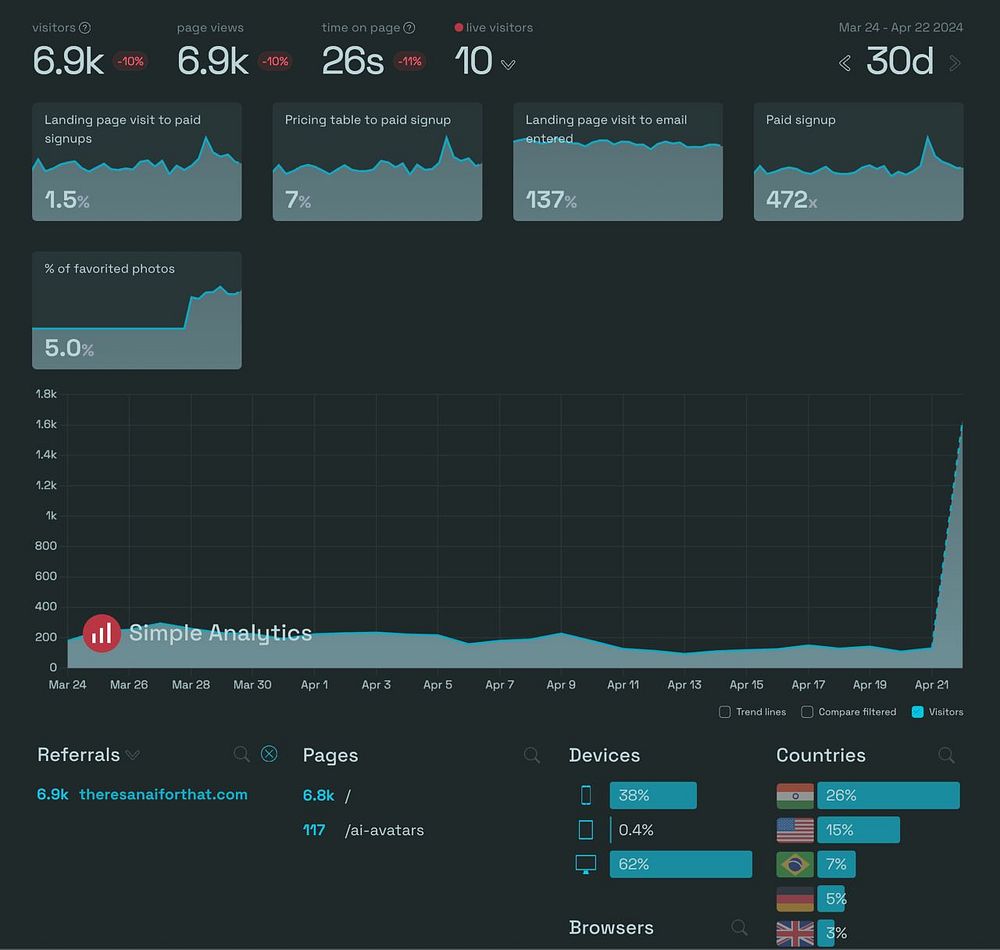The width and height of the screenshot is (1000, 950).
Task: Click the Countries search magnifier icon
Action: tap(946, 756)
